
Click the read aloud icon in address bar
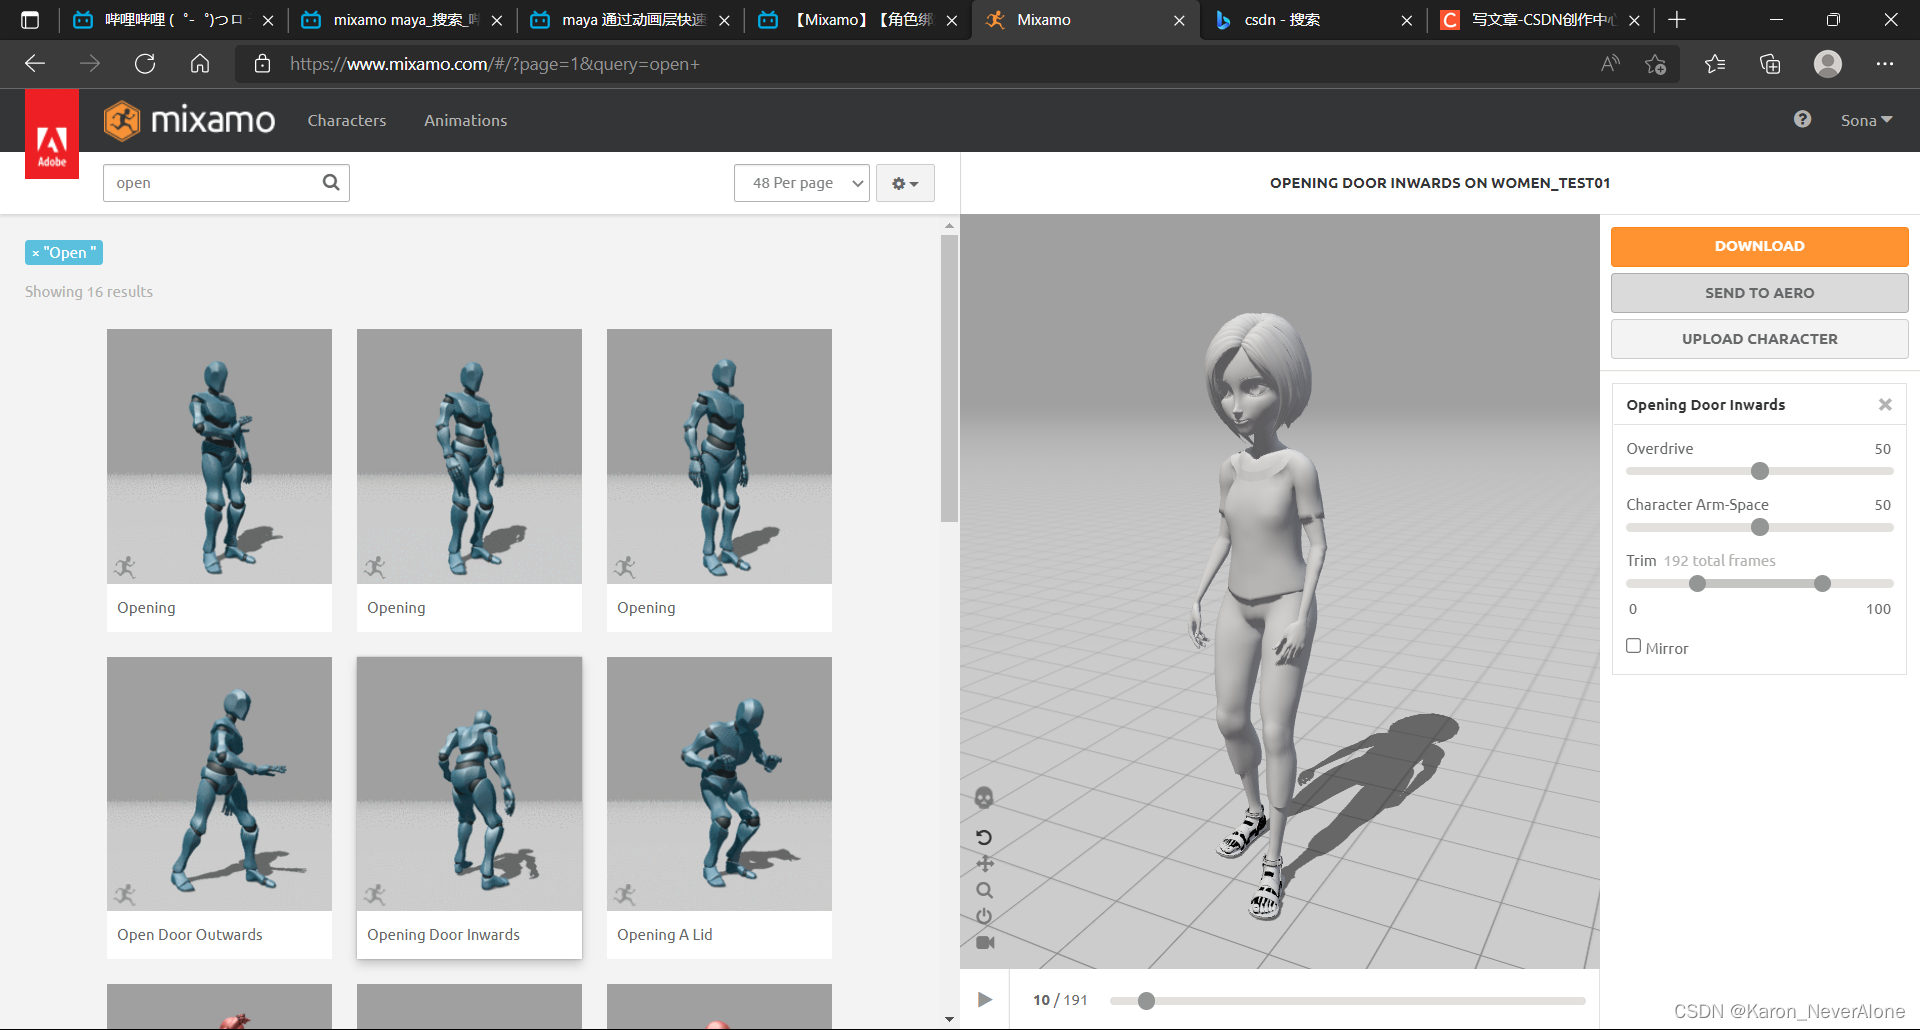pyautogui.click(x=1610, y=64)
